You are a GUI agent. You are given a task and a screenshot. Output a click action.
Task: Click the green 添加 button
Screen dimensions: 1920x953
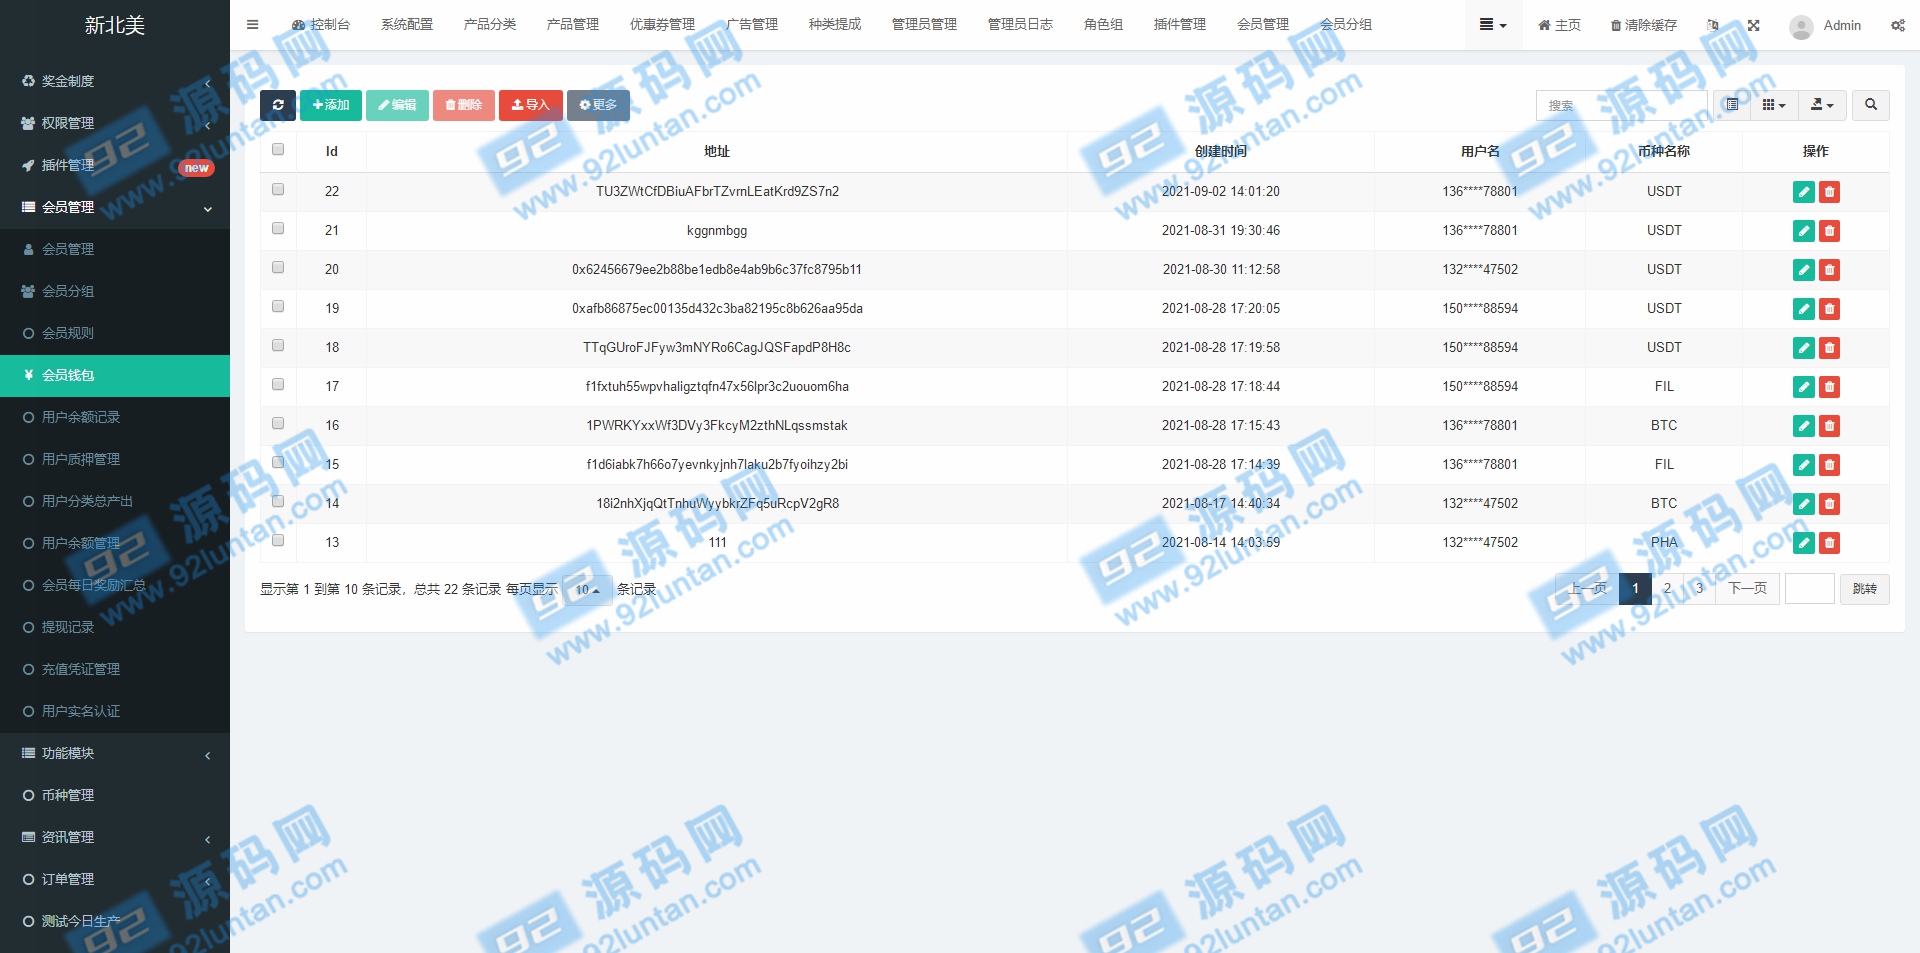pos(331,105)
